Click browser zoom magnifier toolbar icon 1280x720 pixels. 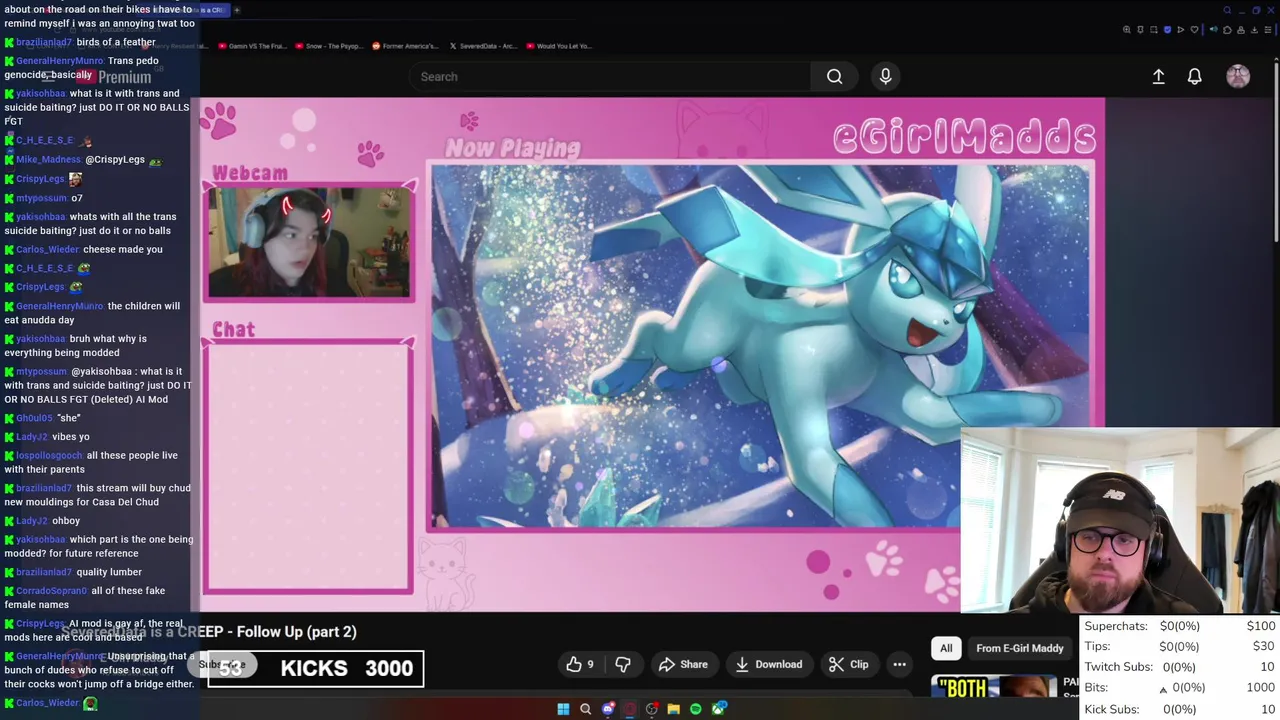[1127, 30]
